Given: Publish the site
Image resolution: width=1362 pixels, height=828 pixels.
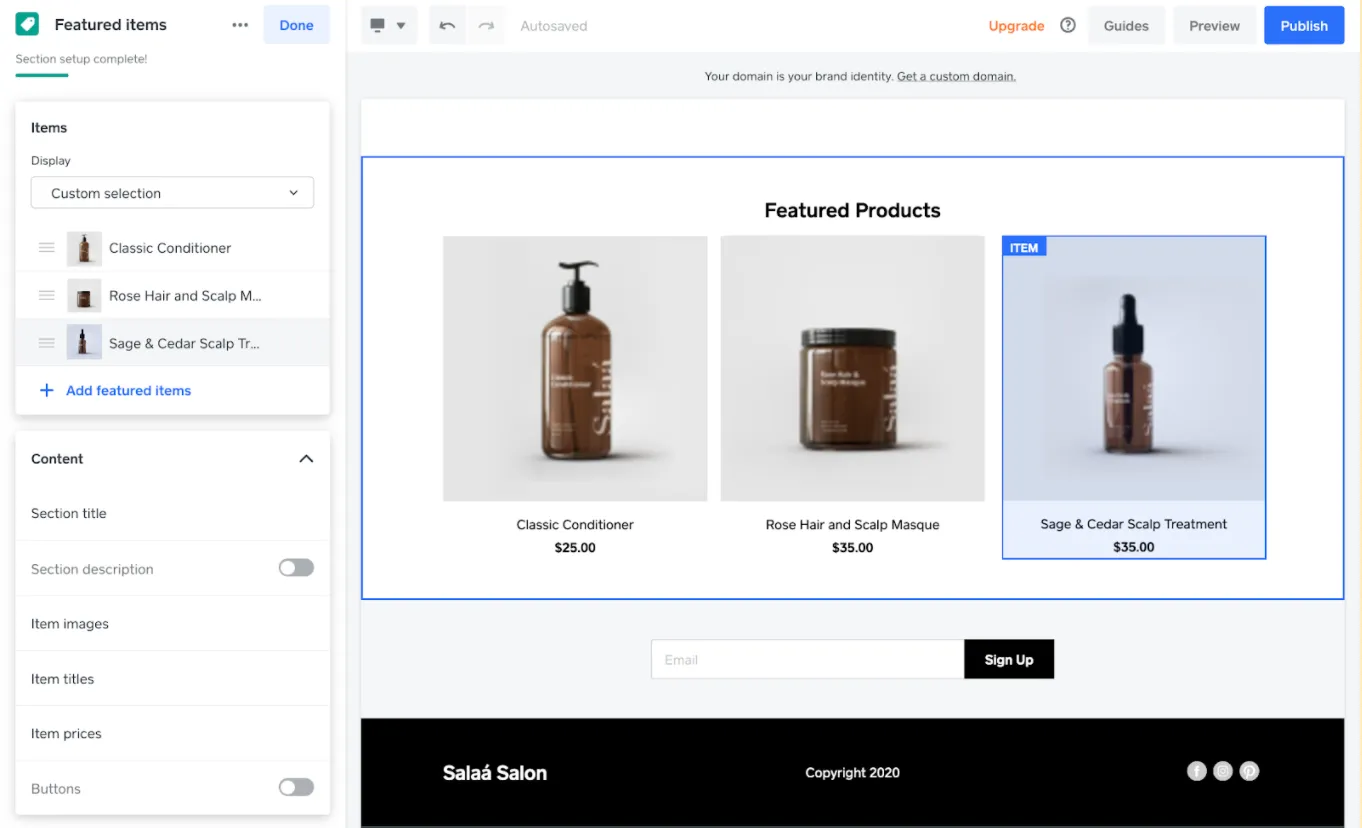Looking at the screenshot, I should point(1303,25).
